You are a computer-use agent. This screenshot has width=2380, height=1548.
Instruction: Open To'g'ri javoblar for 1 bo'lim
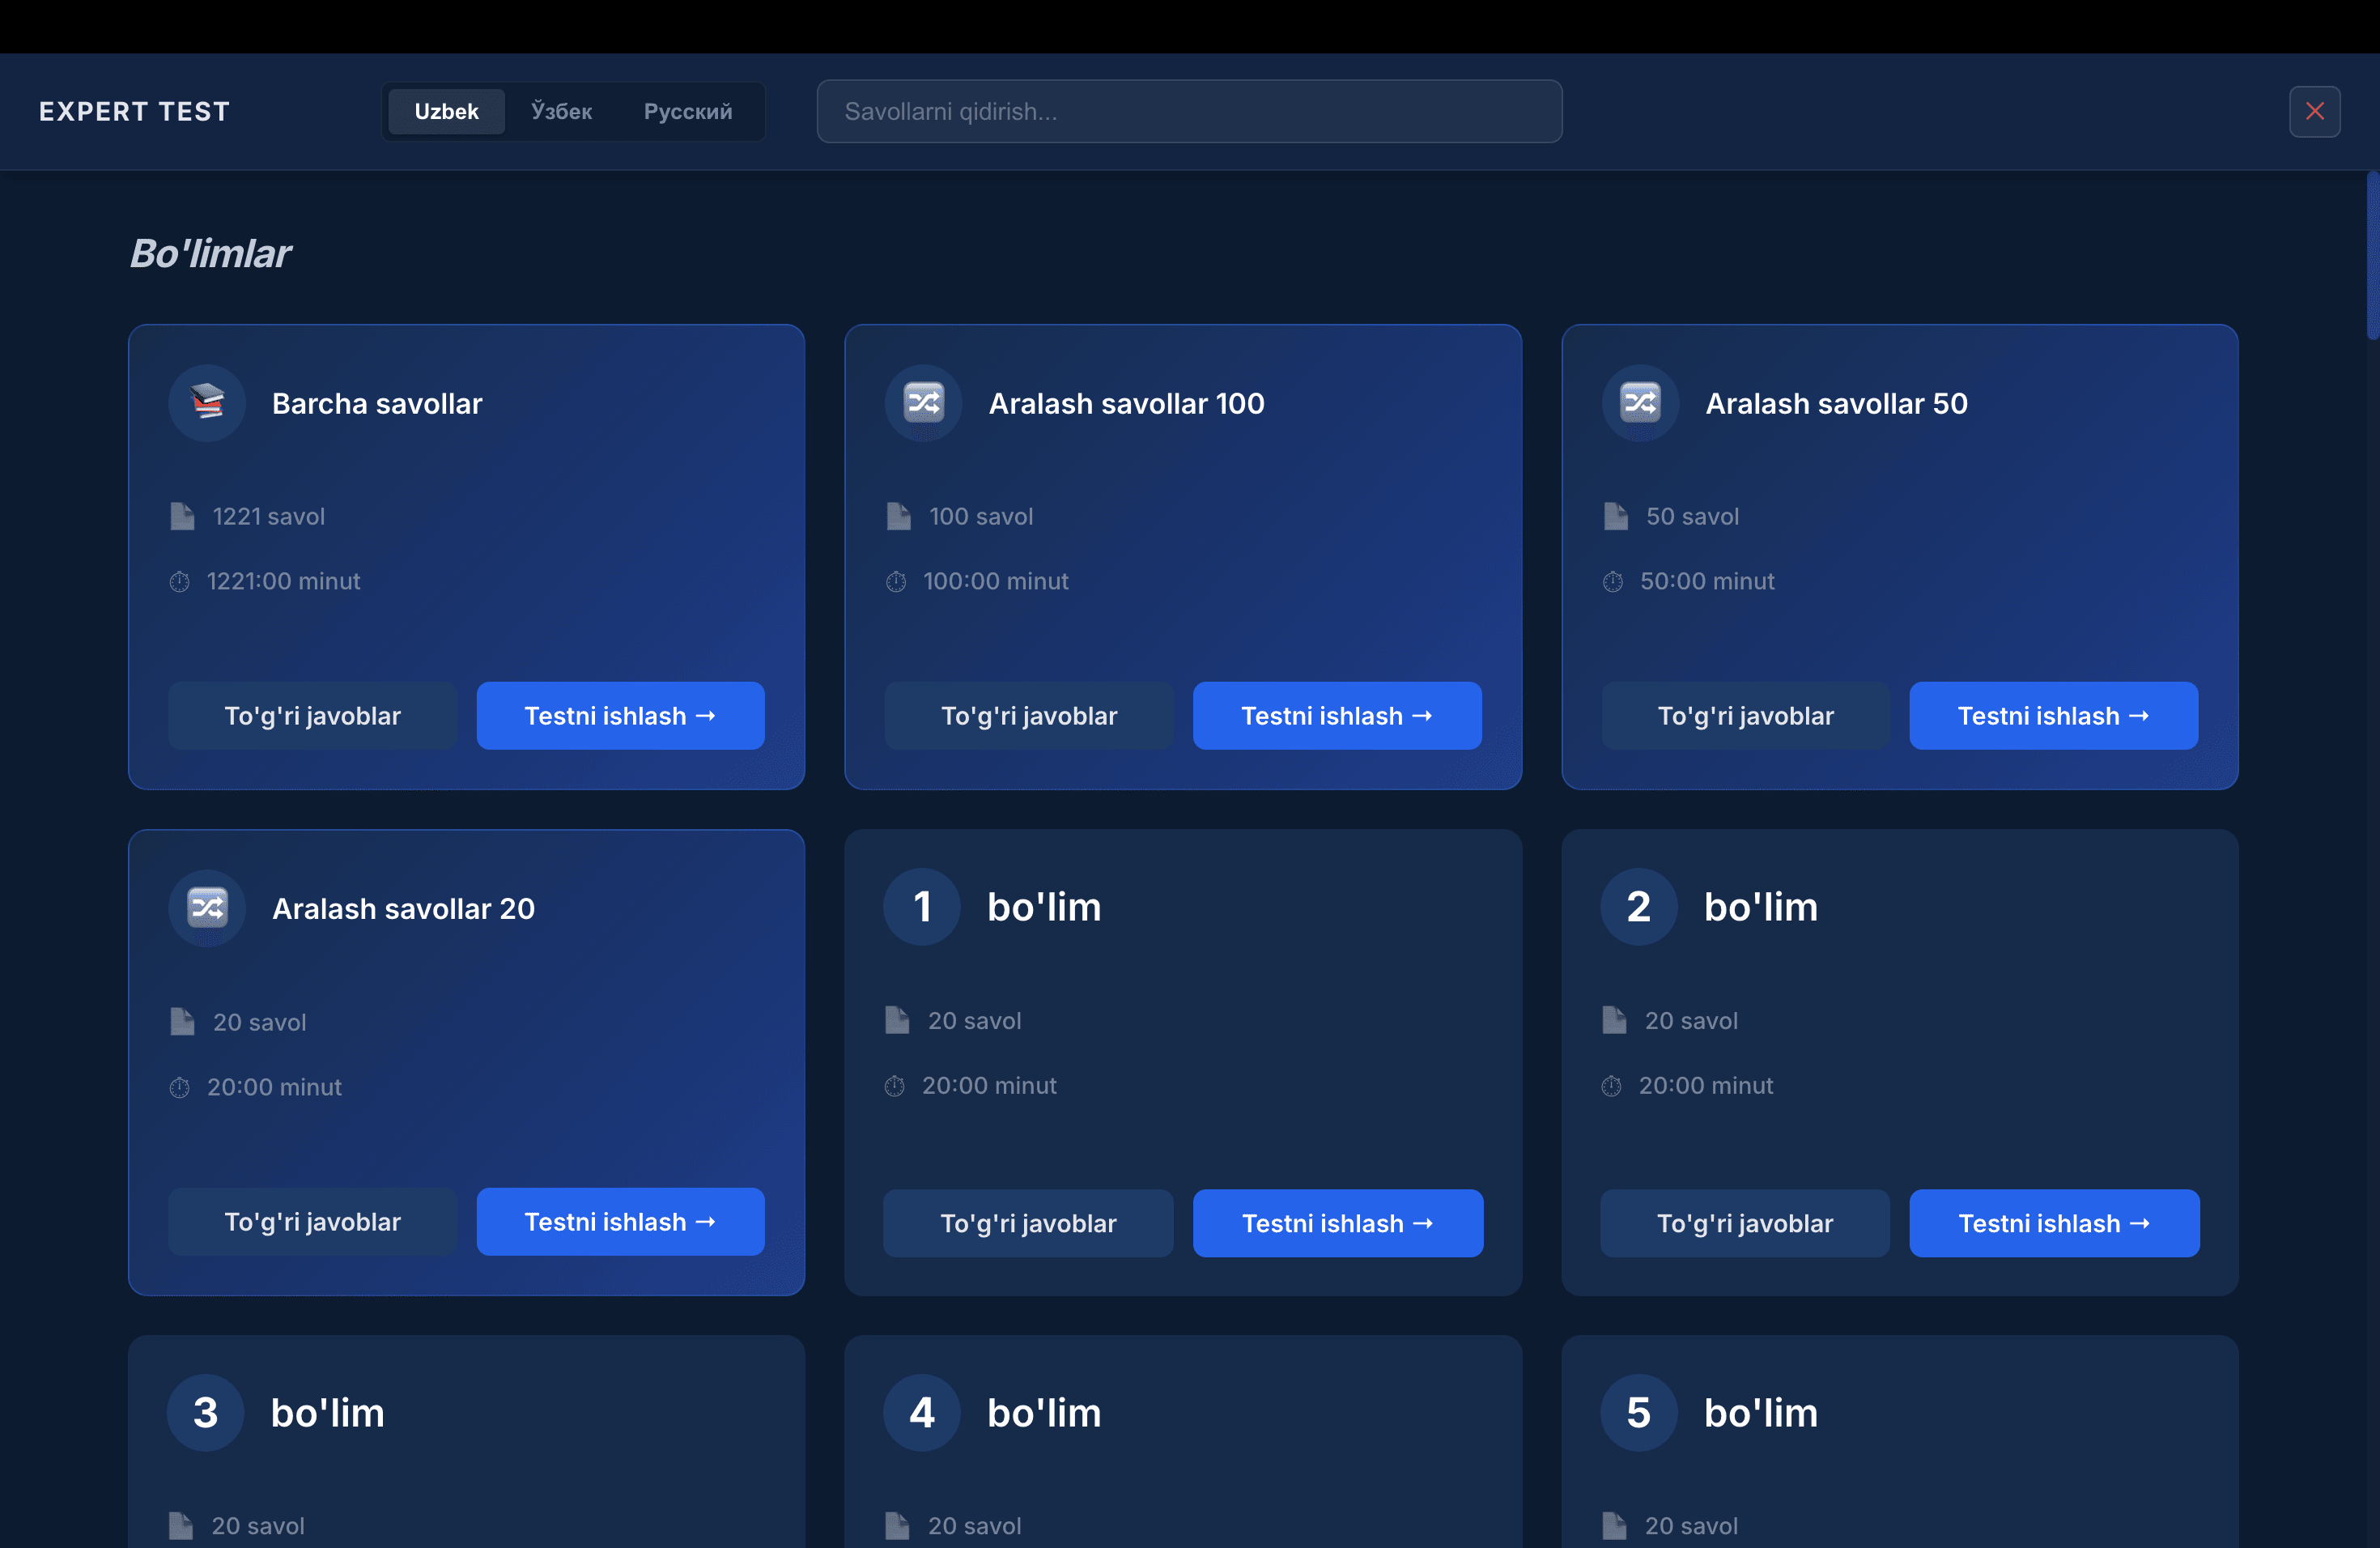tap(1028, 1223)
